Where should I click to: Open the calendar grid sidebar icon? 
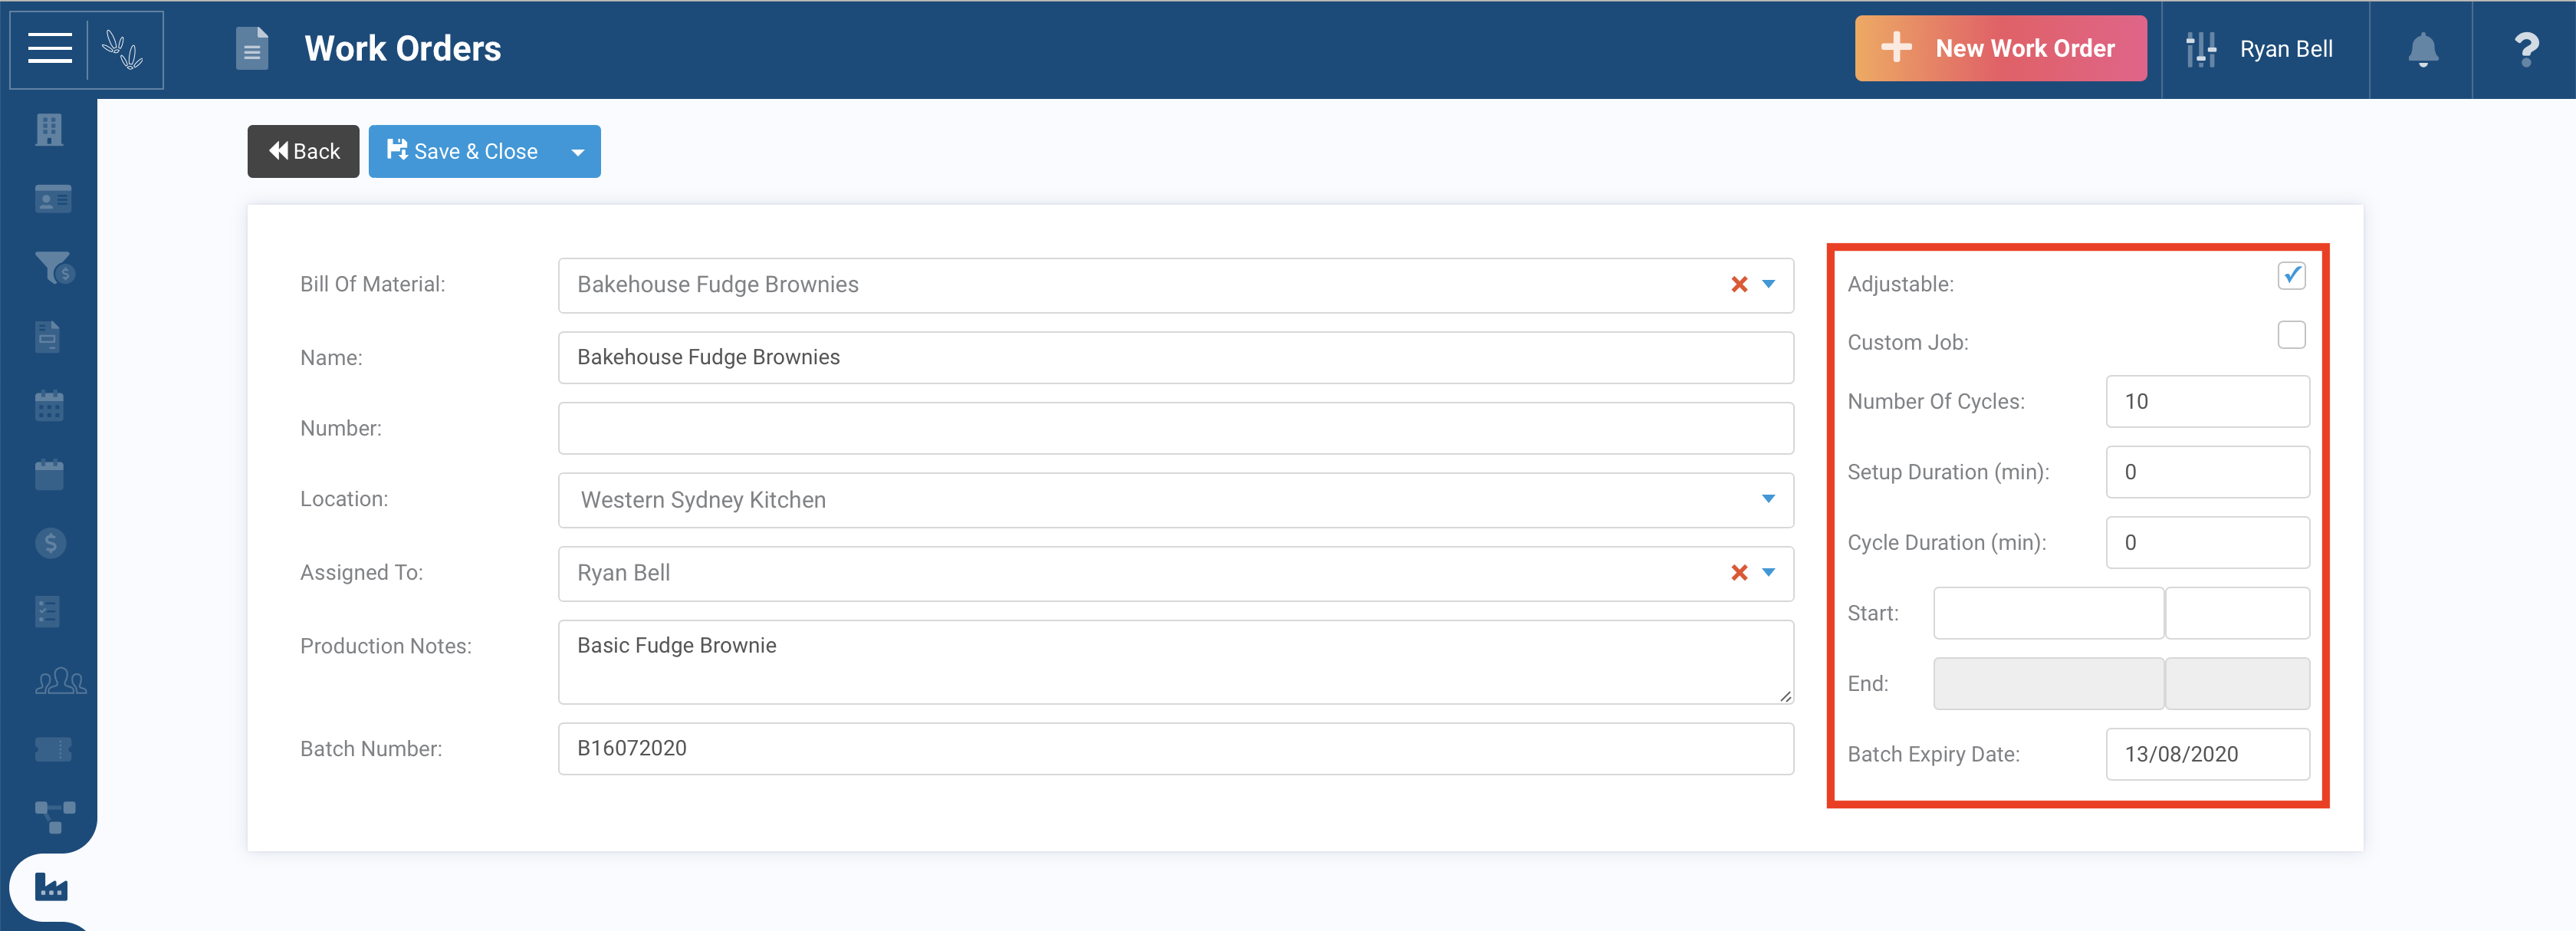click(49, 405)
